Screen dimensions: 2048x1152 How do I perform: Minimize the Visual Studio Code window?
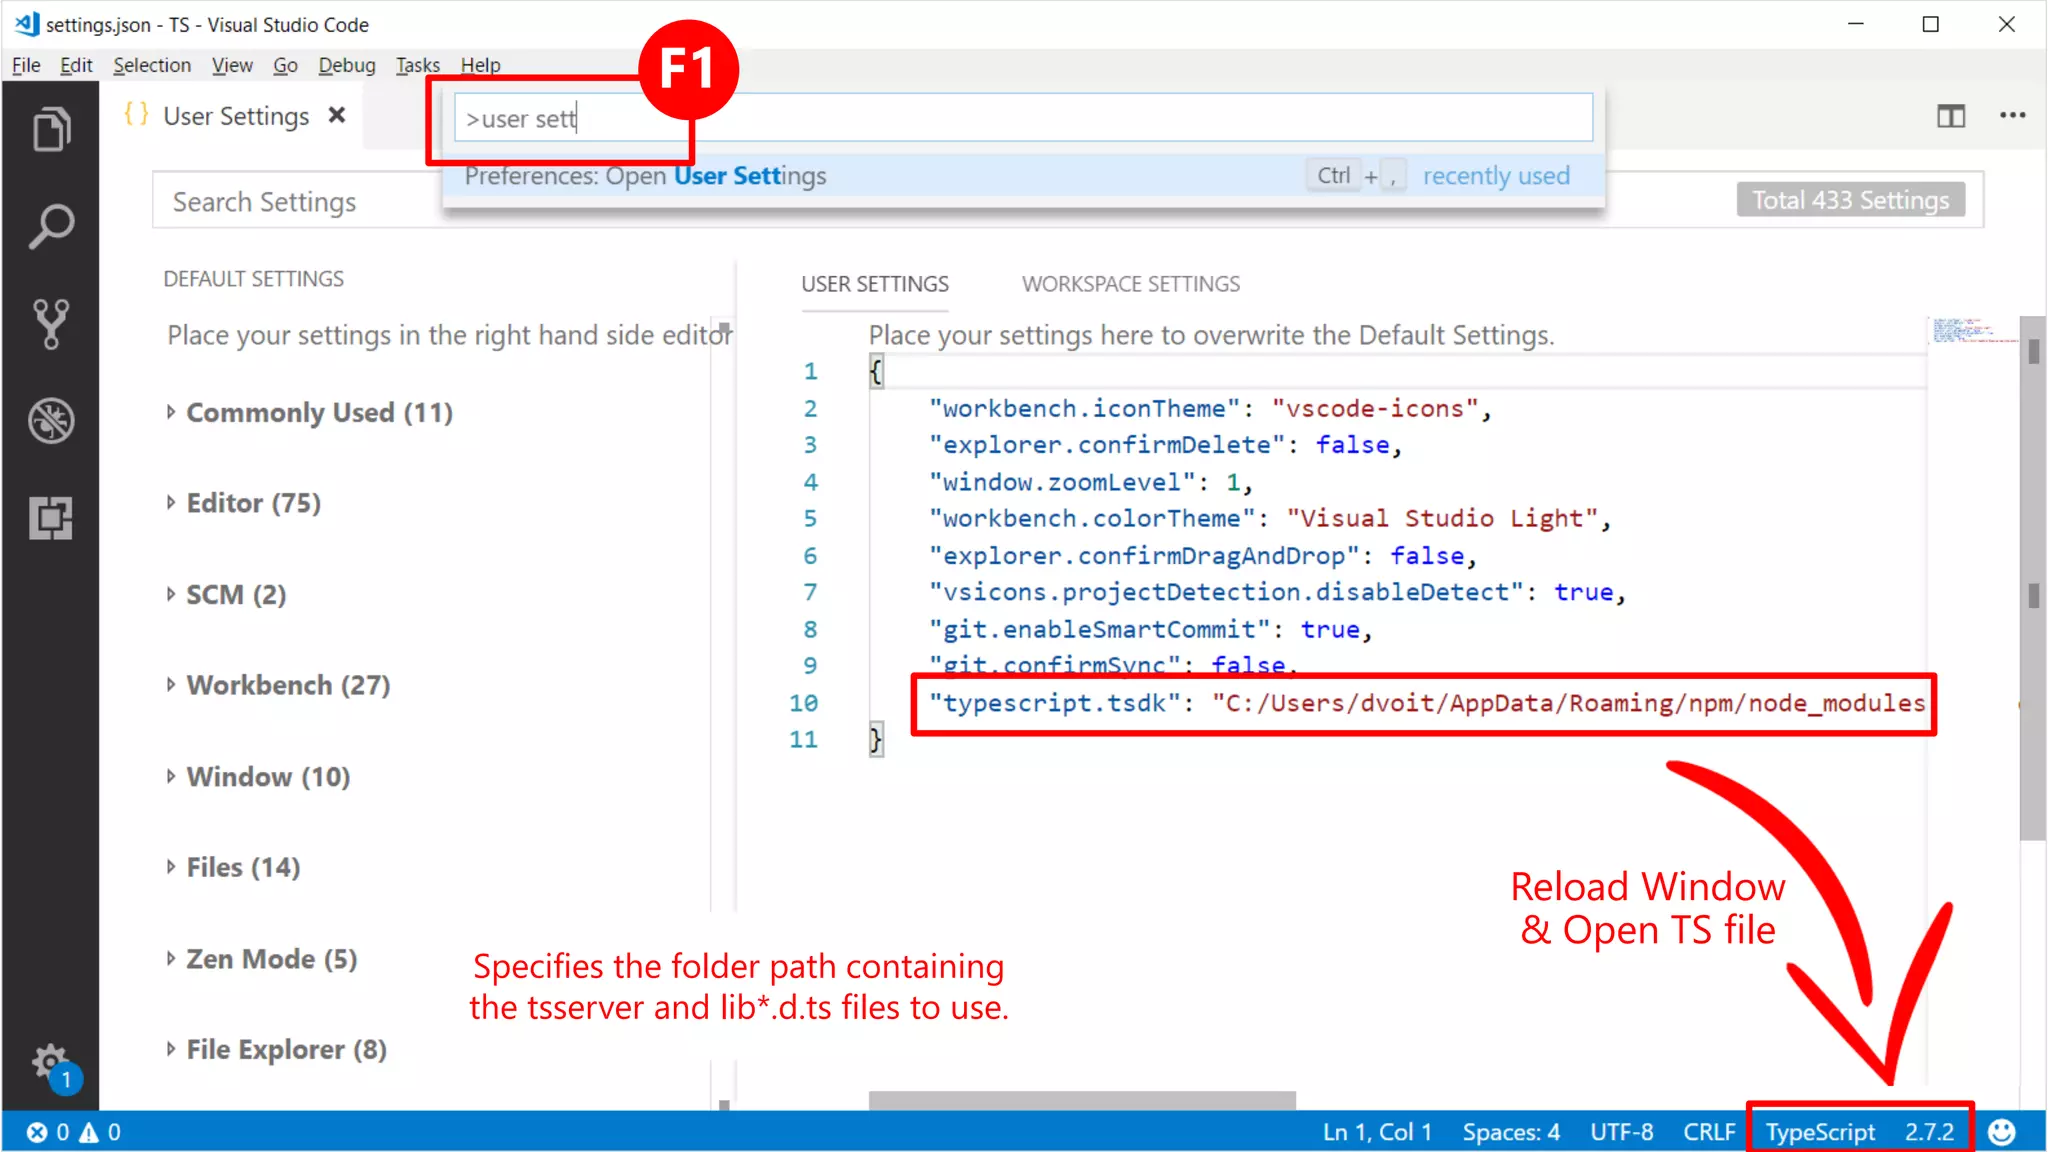[1856, 24]
